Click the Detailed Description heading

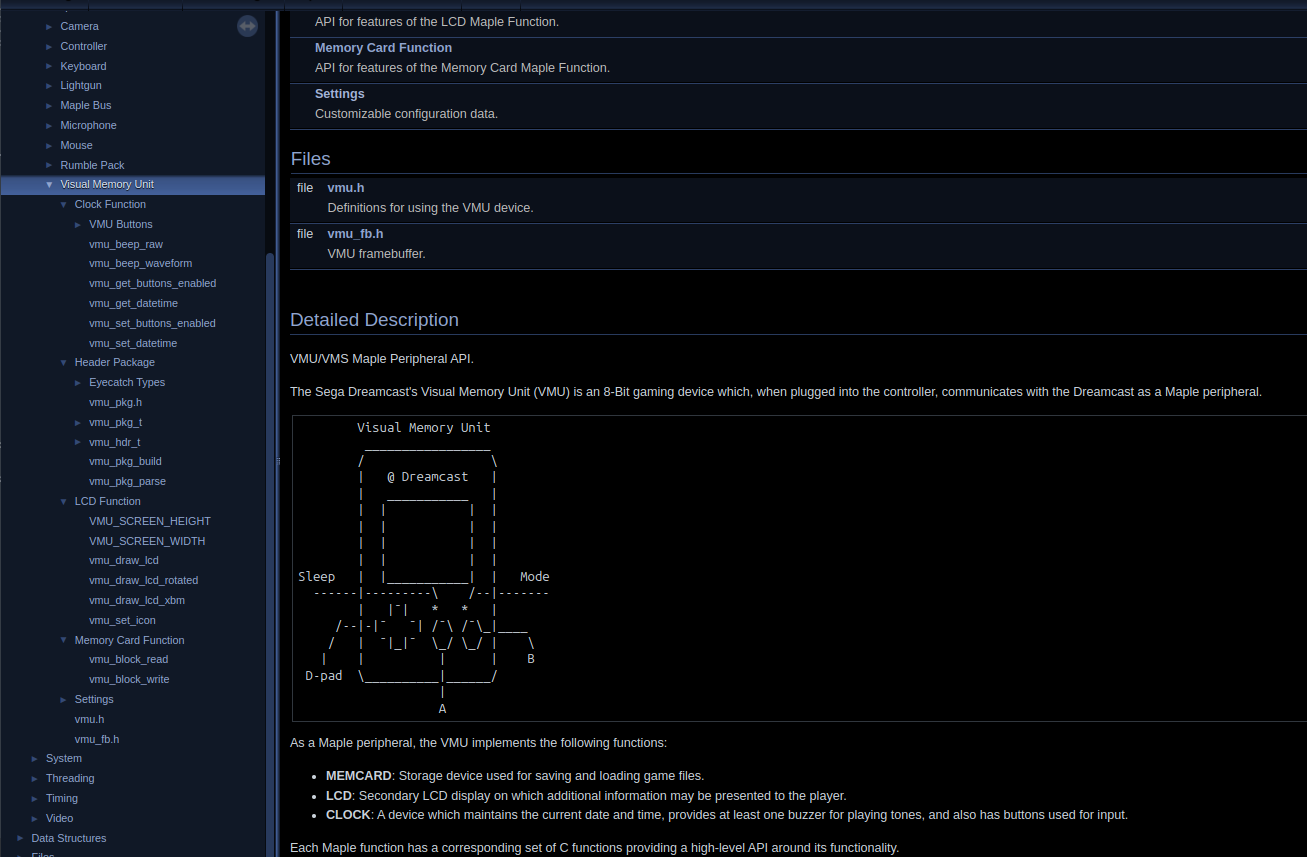coord(374,320)
